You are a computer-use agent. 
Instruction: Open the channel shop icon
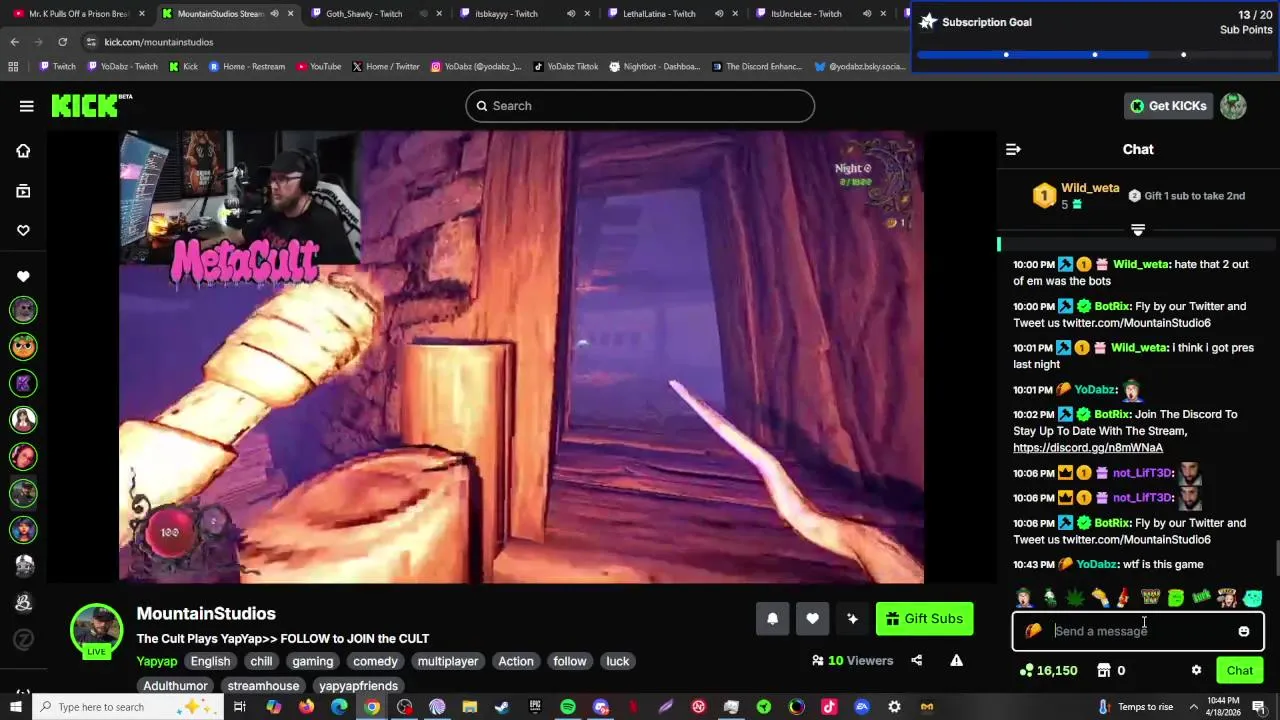click(x=1104, y=670)
